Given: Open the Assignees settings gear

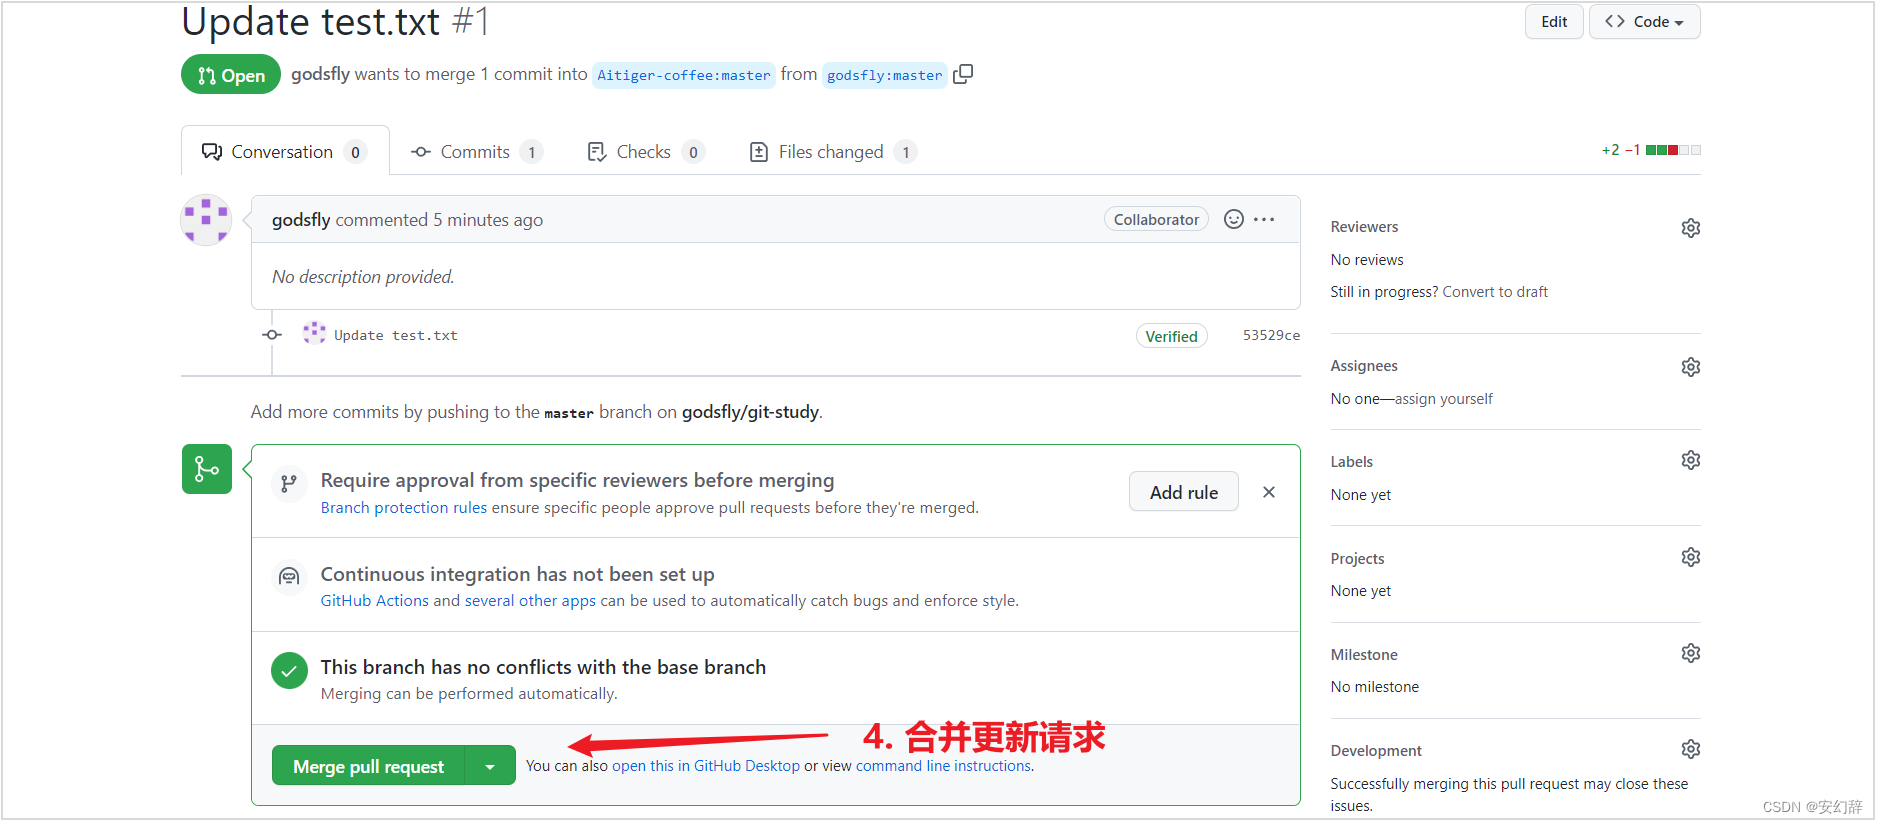Looking at the screenshot, I should (x=1691, y=367).
